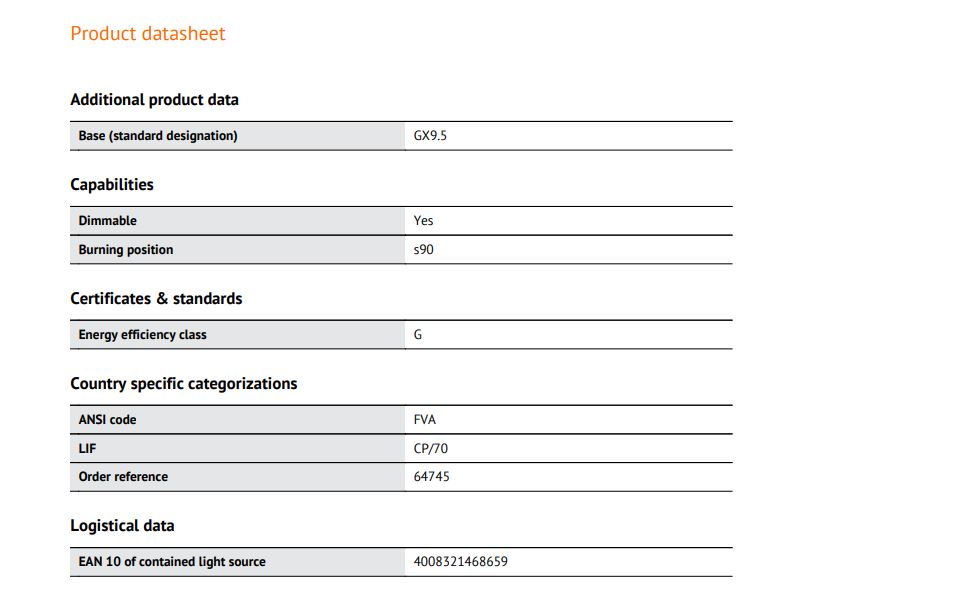Select the order reference number 64745
Image resolution: width=967 pixels, height=599 pixels.
tap(431, 477)
